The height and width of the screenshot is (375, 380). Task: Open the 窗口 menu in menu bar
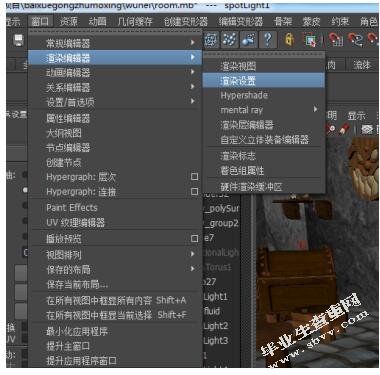40,22
